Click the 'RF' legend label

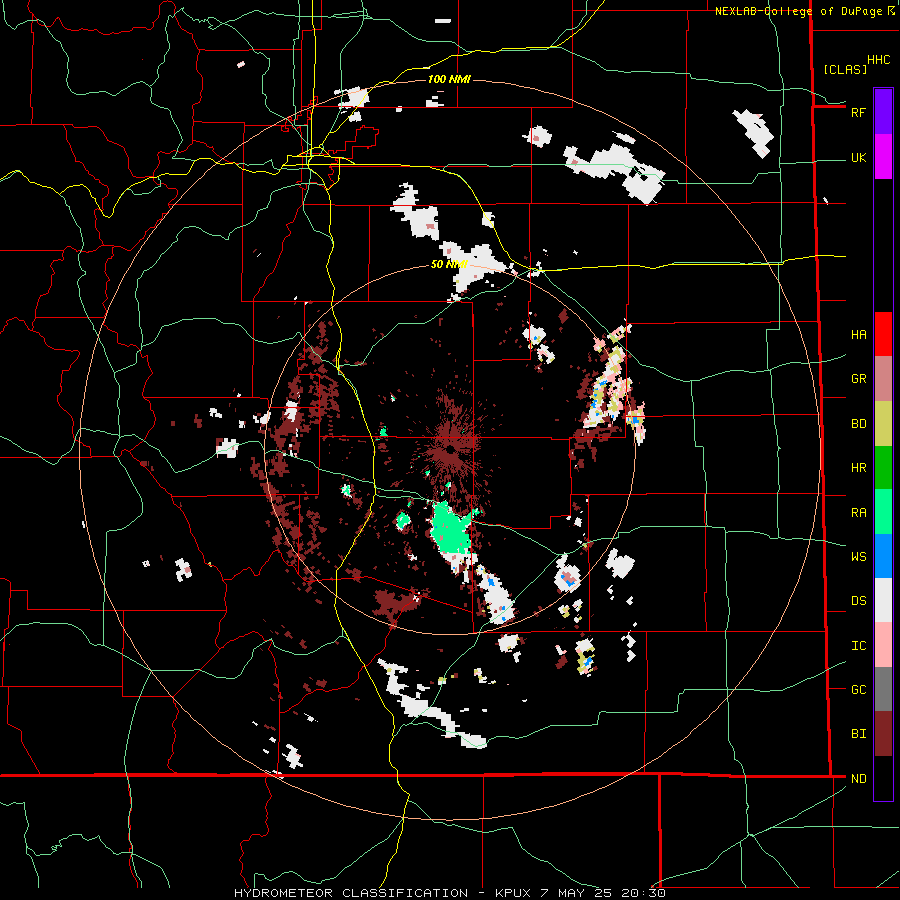click(x=858, y=112)
